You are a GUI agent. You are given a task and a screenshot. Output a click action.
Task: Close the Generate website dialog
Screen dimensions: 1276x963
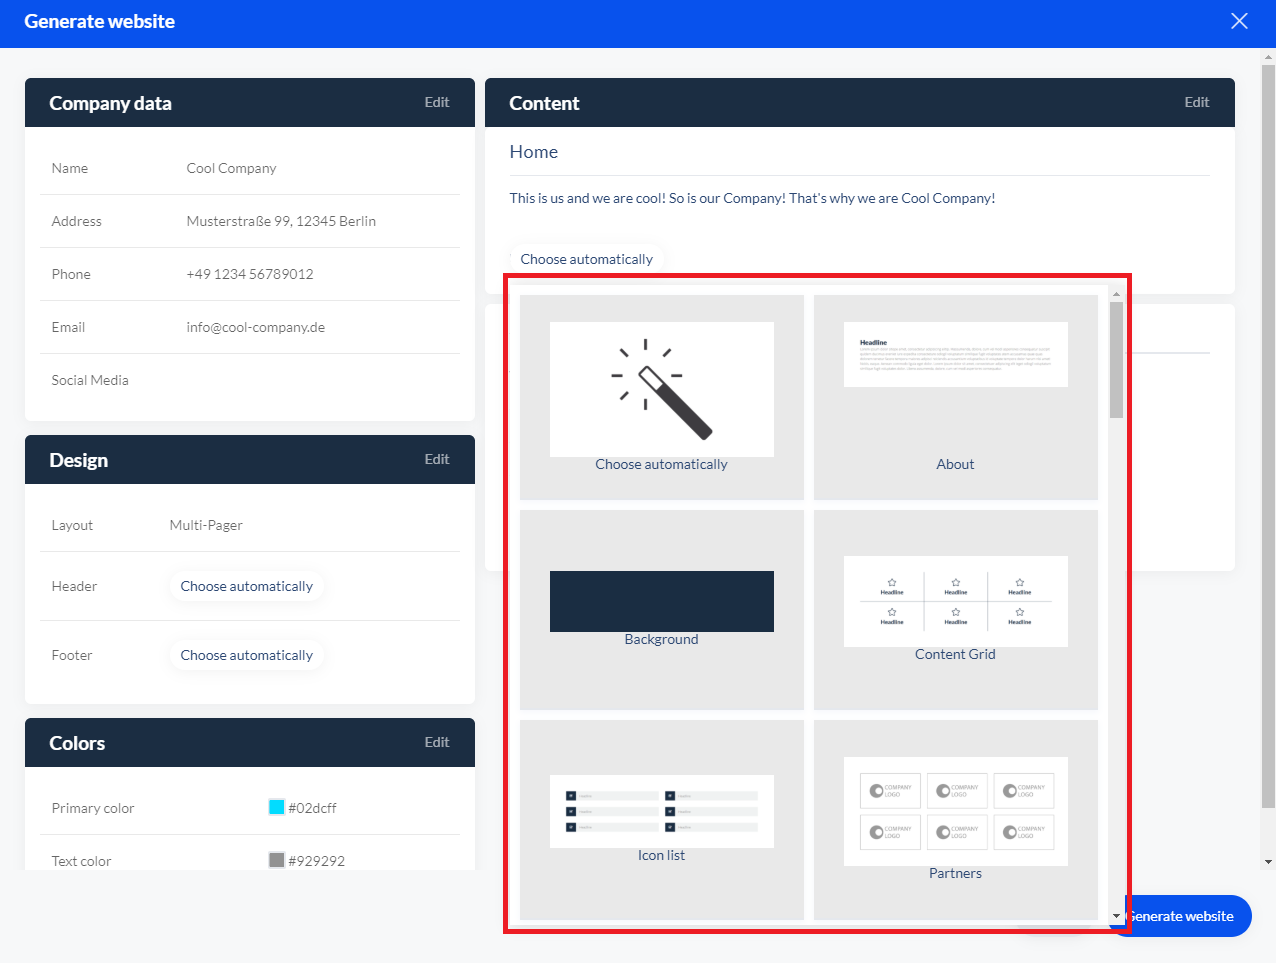click(1239, 21)
